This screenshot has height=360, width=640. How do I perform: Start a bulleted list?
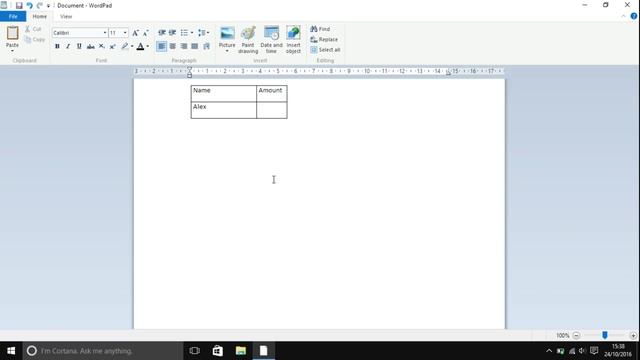pyautogui.click(x=184, y=33)
